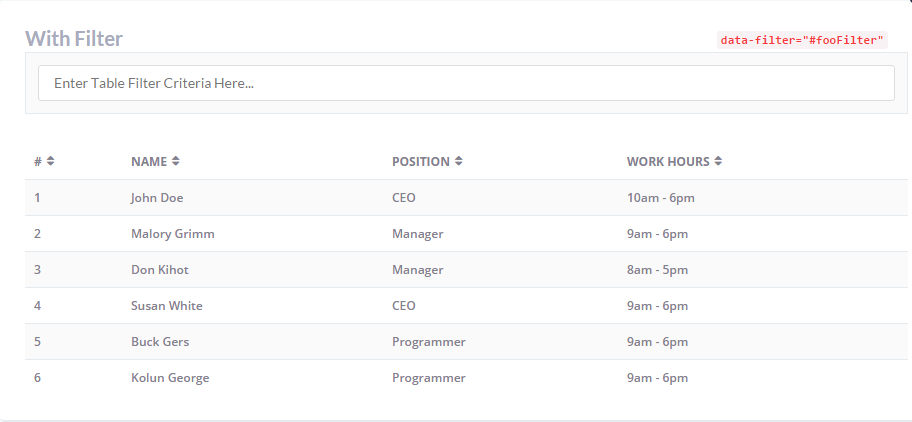Image resolution: width=912 pixels, height=422 pixels.
Task: Select the John Doe row name
Action: pos(157,198)
